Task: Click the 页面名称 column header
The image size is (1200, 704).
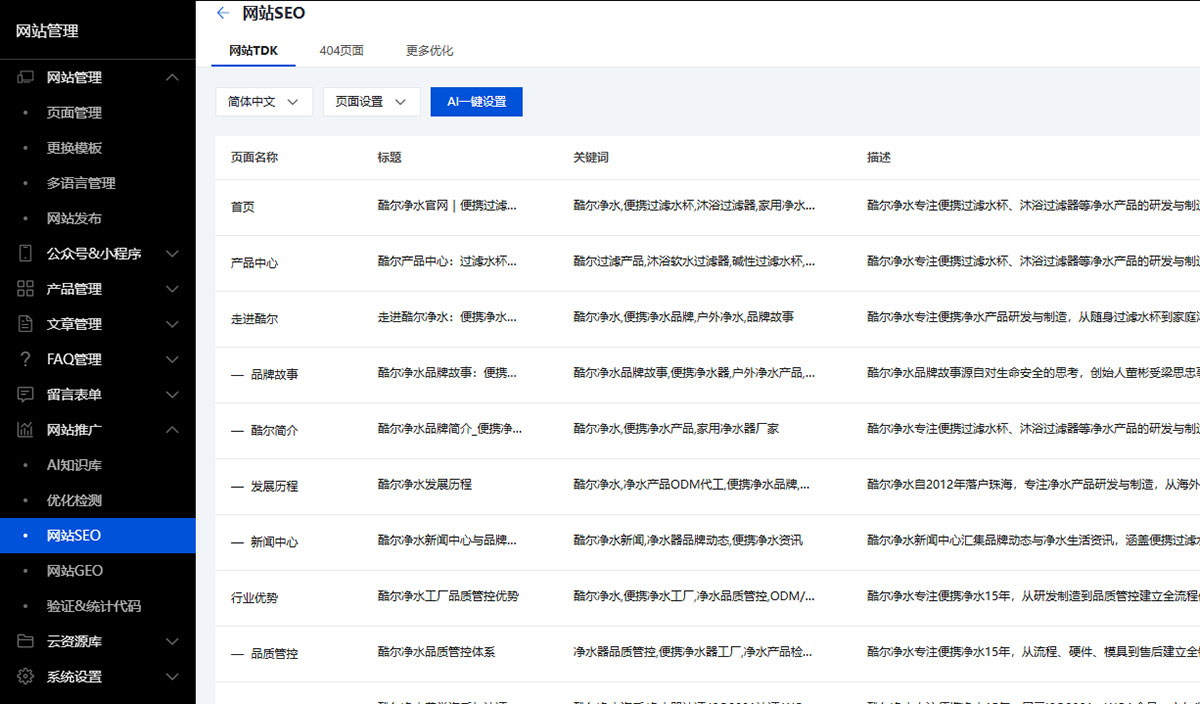Action: 254,158
